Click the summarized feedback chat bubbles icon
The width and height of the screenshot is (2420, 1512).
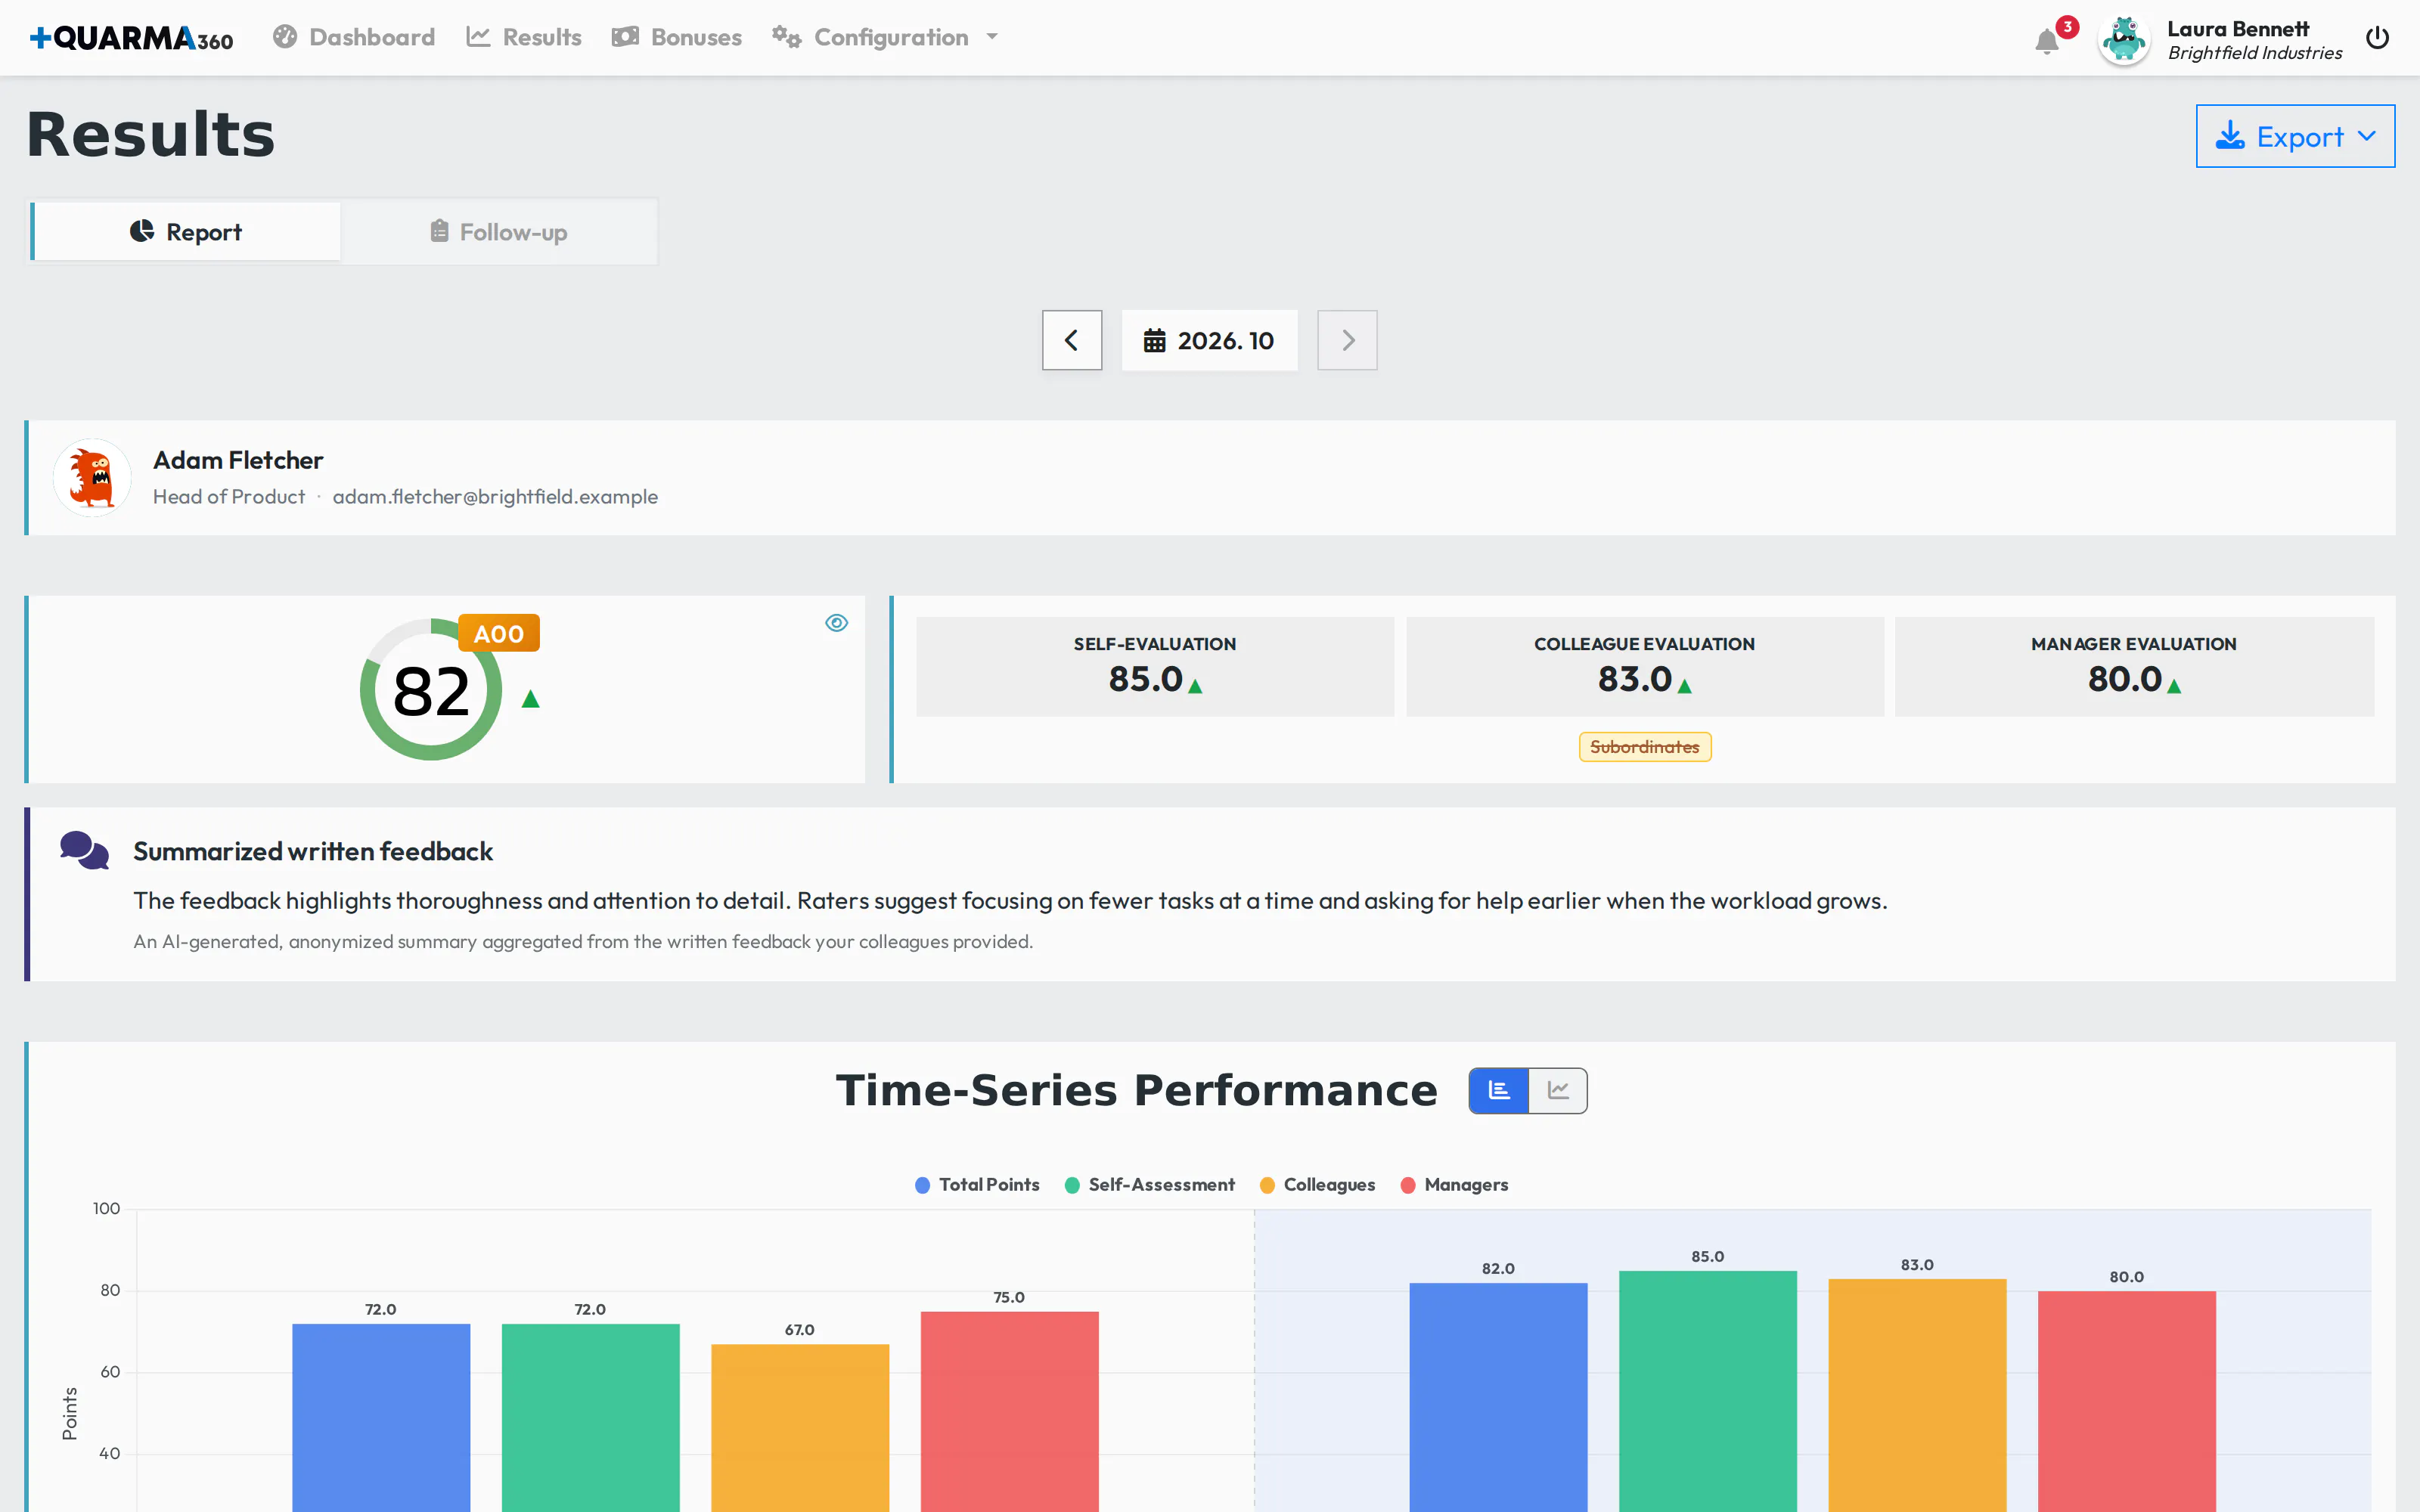(84, 850)
